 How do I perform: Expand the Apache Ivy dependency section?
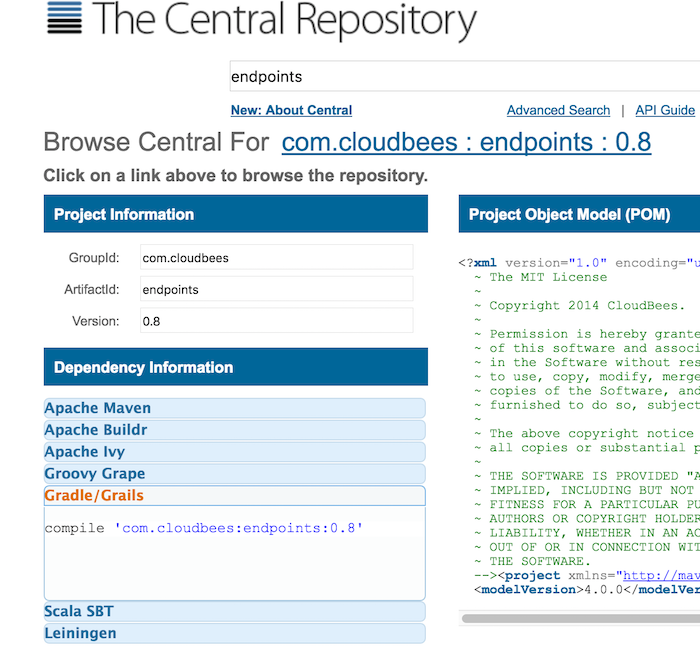tap(234, 452)
